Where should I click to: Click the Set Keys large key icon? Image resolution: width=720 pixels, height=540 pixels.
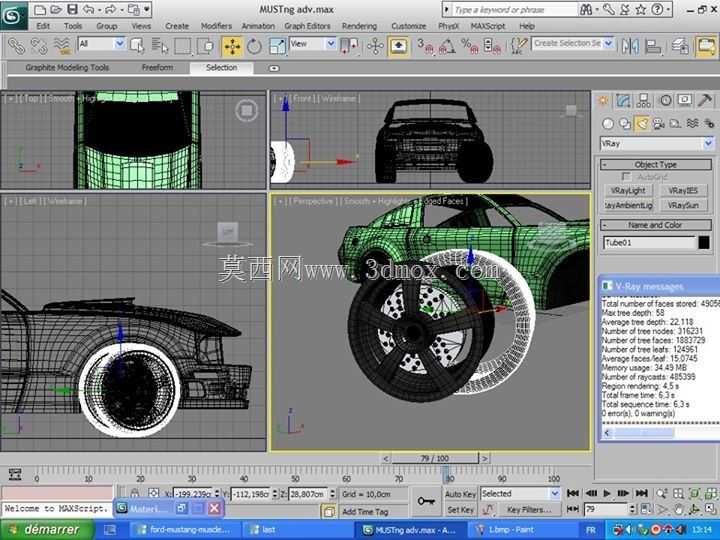[x=426, y=501]
